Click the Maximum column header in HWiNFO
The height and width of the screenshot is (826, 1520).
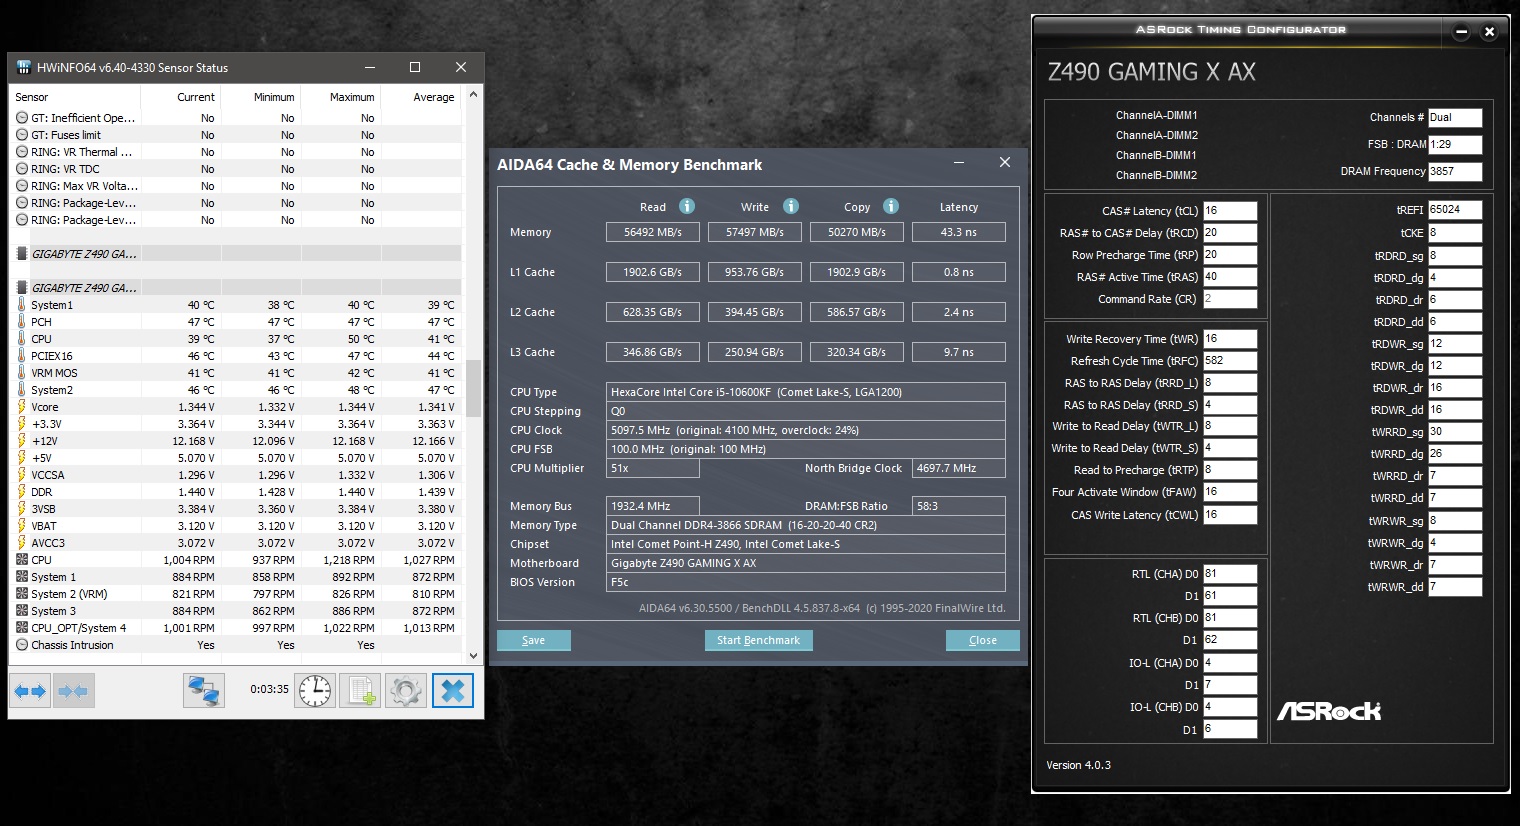coord(341,97)
